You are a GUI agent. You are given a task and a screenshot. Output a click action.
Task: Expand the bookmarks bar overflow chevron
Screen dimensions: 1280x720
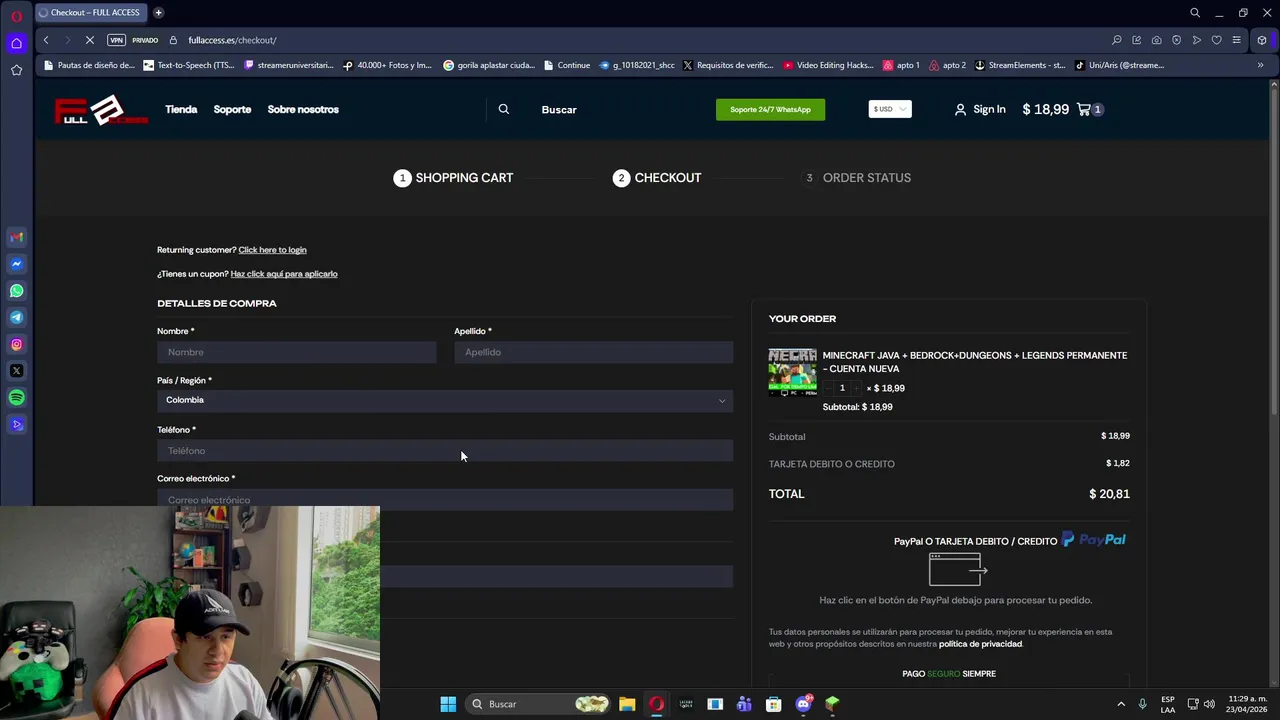coord(1260,65)
